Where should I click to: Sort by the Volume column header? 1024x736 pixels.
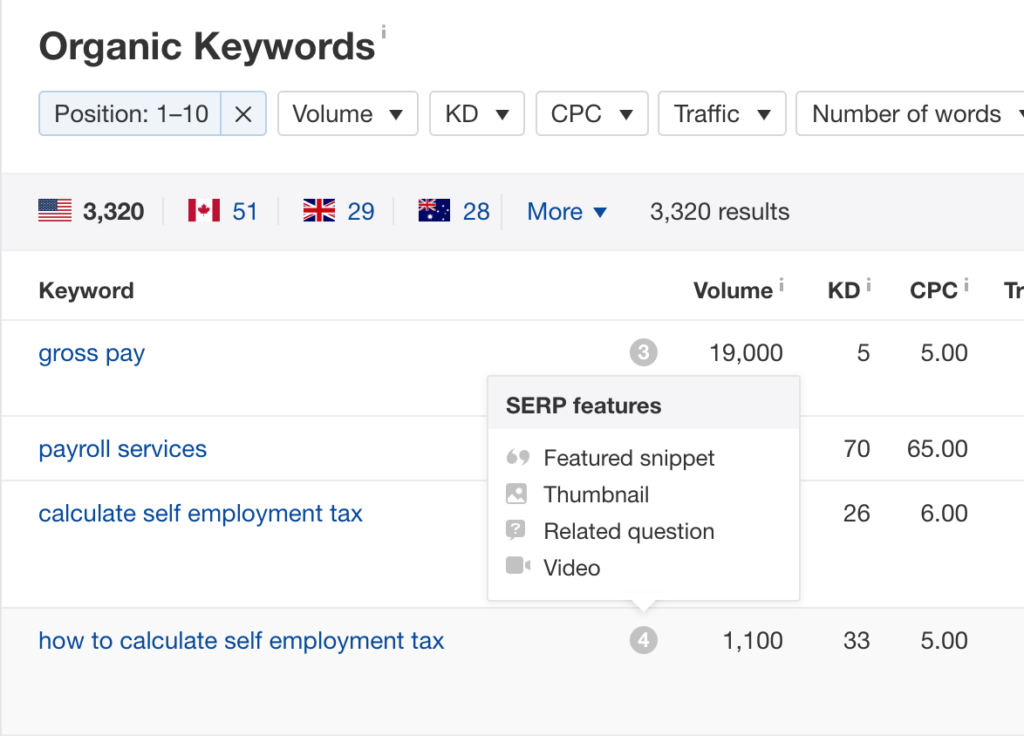tap(733, 291)
